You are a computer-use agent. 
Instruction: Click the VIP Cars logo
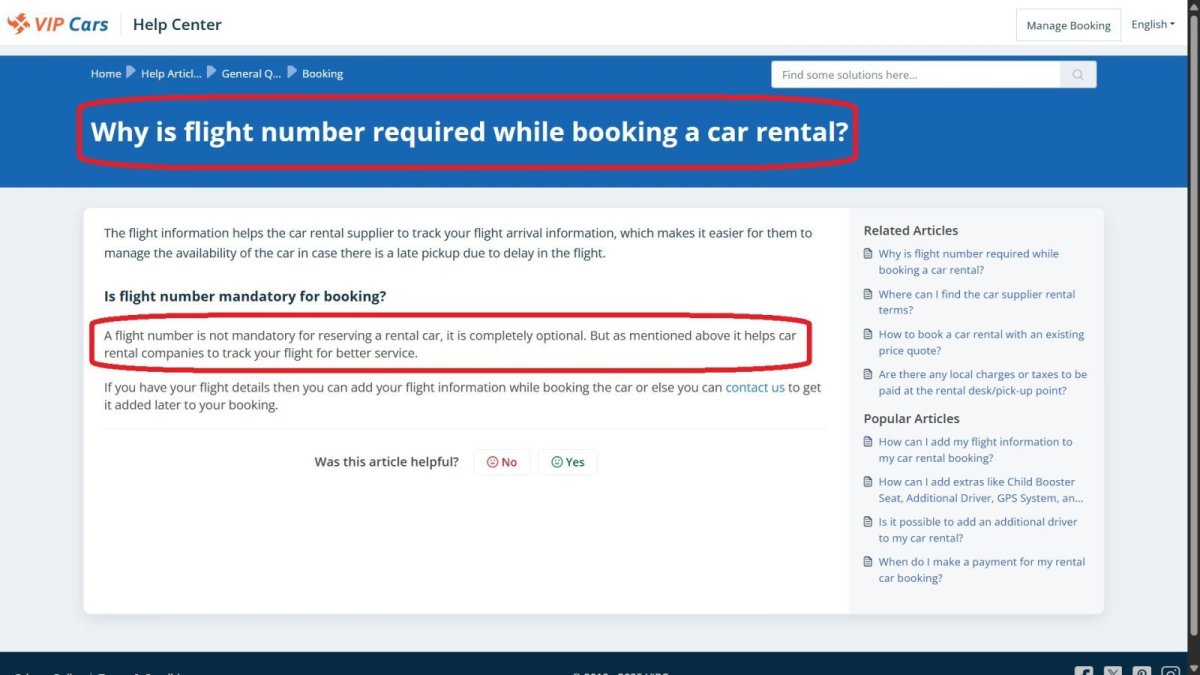point(58,24)
